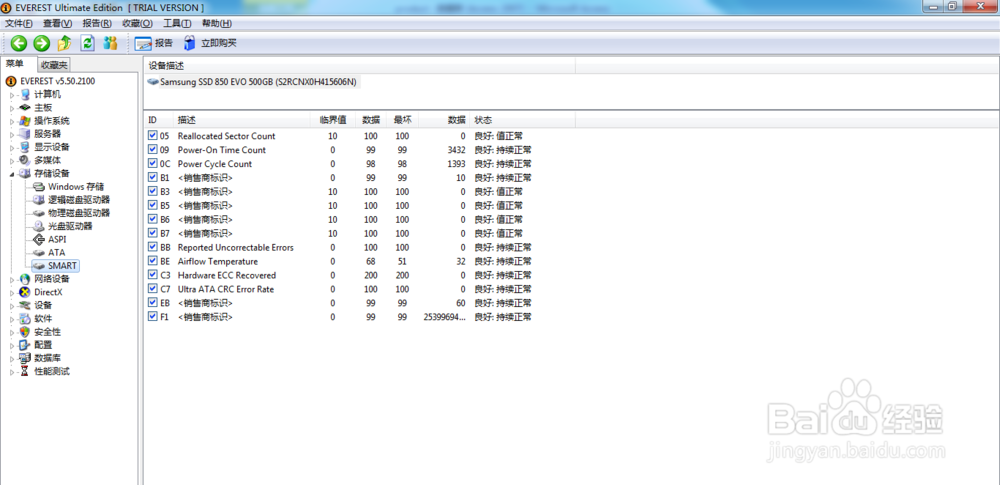The image size is (1000, 485).
Task: Click the 立即购买 buy now button
Action: pos(210,43)
